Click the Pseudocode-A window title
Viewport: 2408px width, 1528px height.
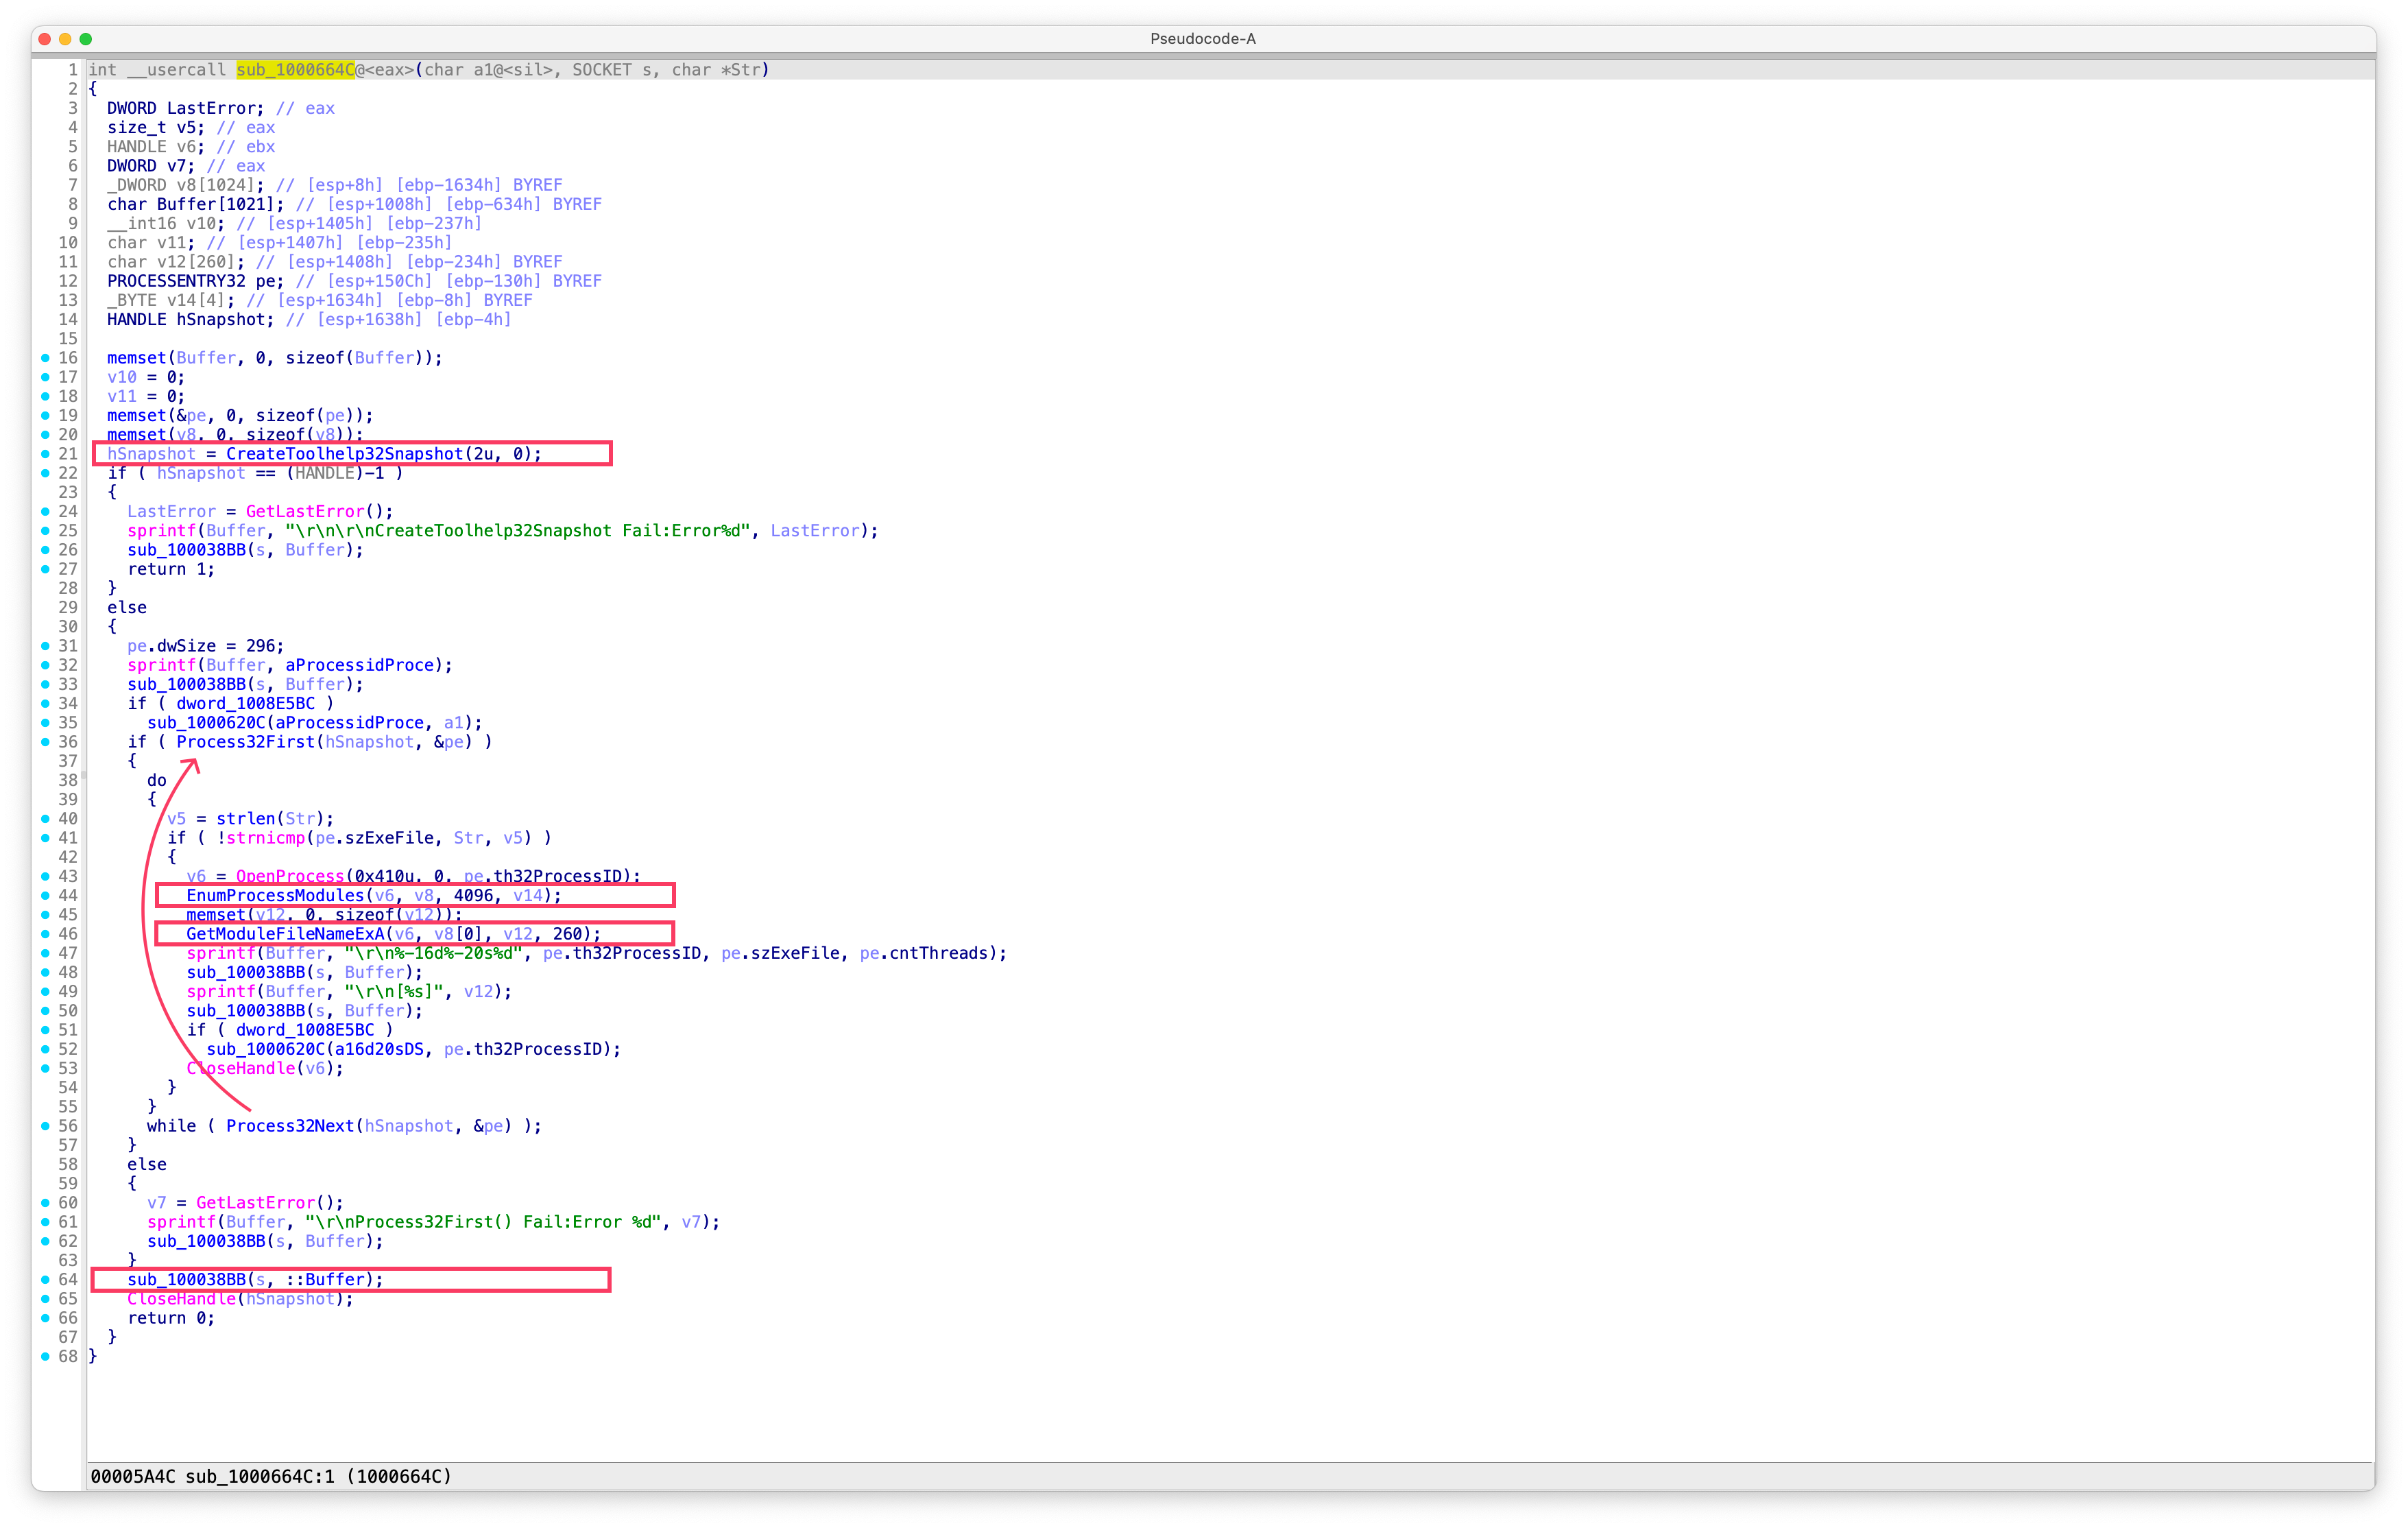[1203, 39]
